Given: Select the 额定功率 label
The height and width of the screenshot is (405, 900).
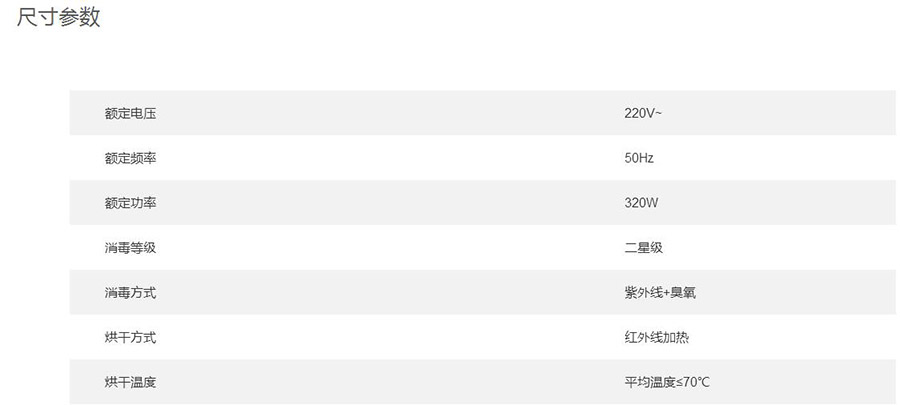Looking at the screenshot, I should [x=130, y=203].
